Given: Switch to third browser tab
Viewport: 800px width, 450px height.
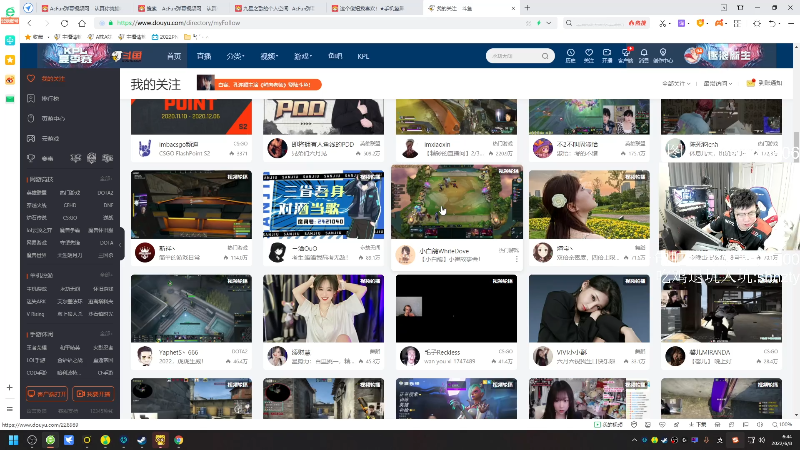Looking at the screenshot, I should coord(278,8).
